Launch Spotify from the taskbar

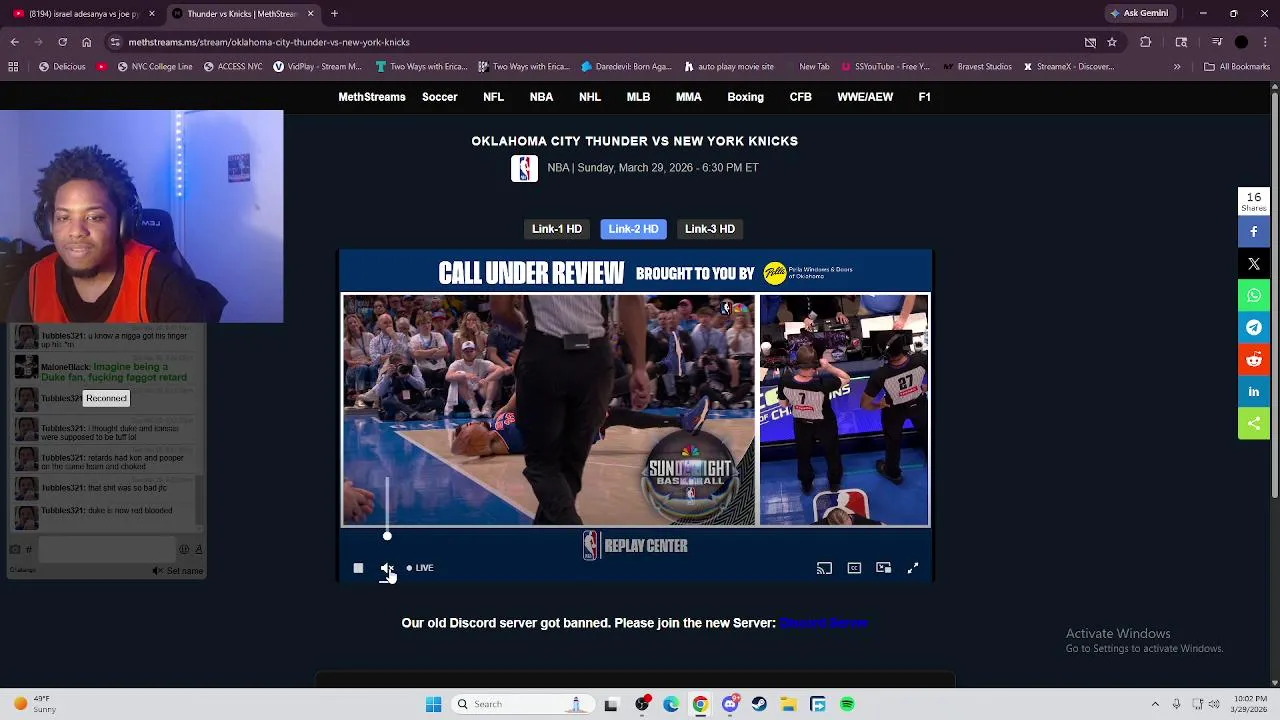point(847,704)
